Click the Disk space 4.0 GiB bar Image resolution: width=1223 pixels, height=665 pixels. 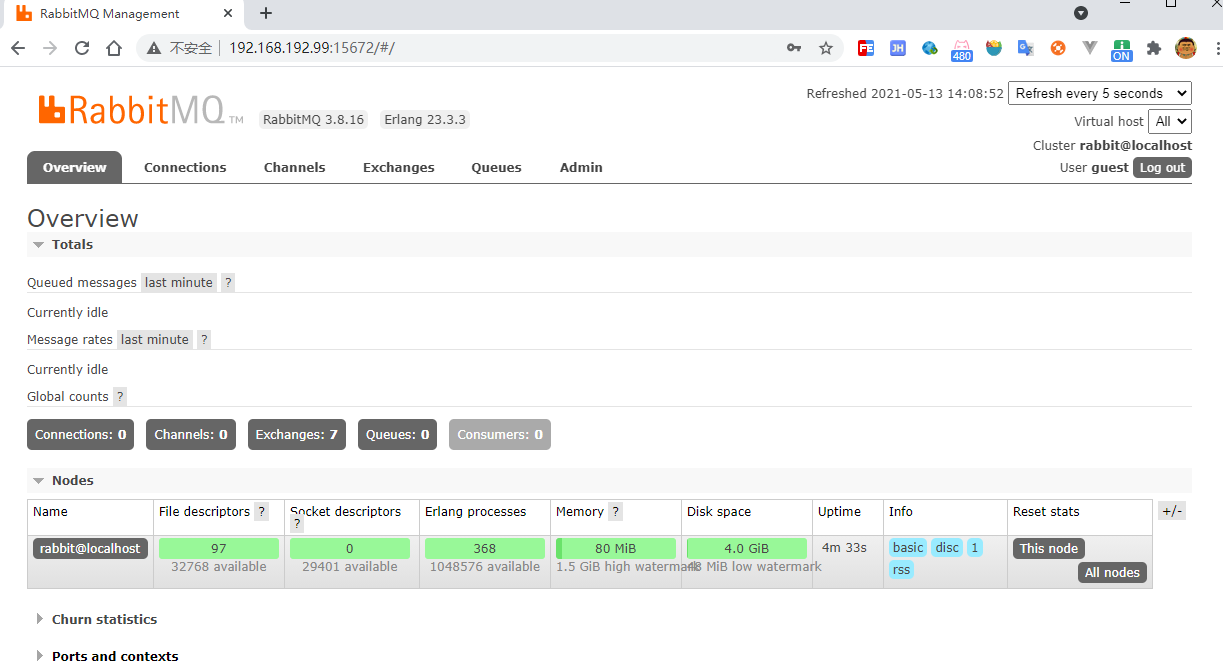click(x=747, y=549)
